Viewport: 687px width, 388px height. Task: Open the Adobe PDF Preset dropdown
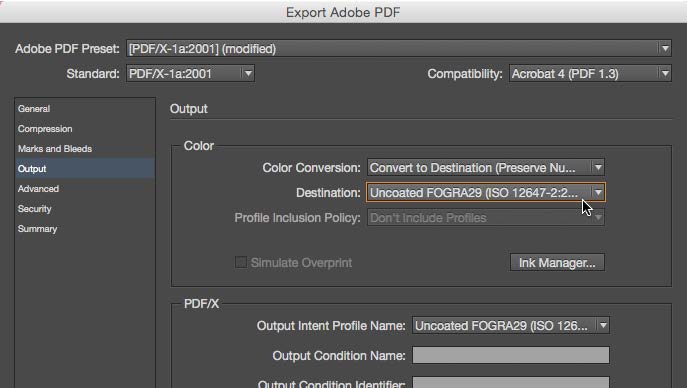tap(399, 49)
